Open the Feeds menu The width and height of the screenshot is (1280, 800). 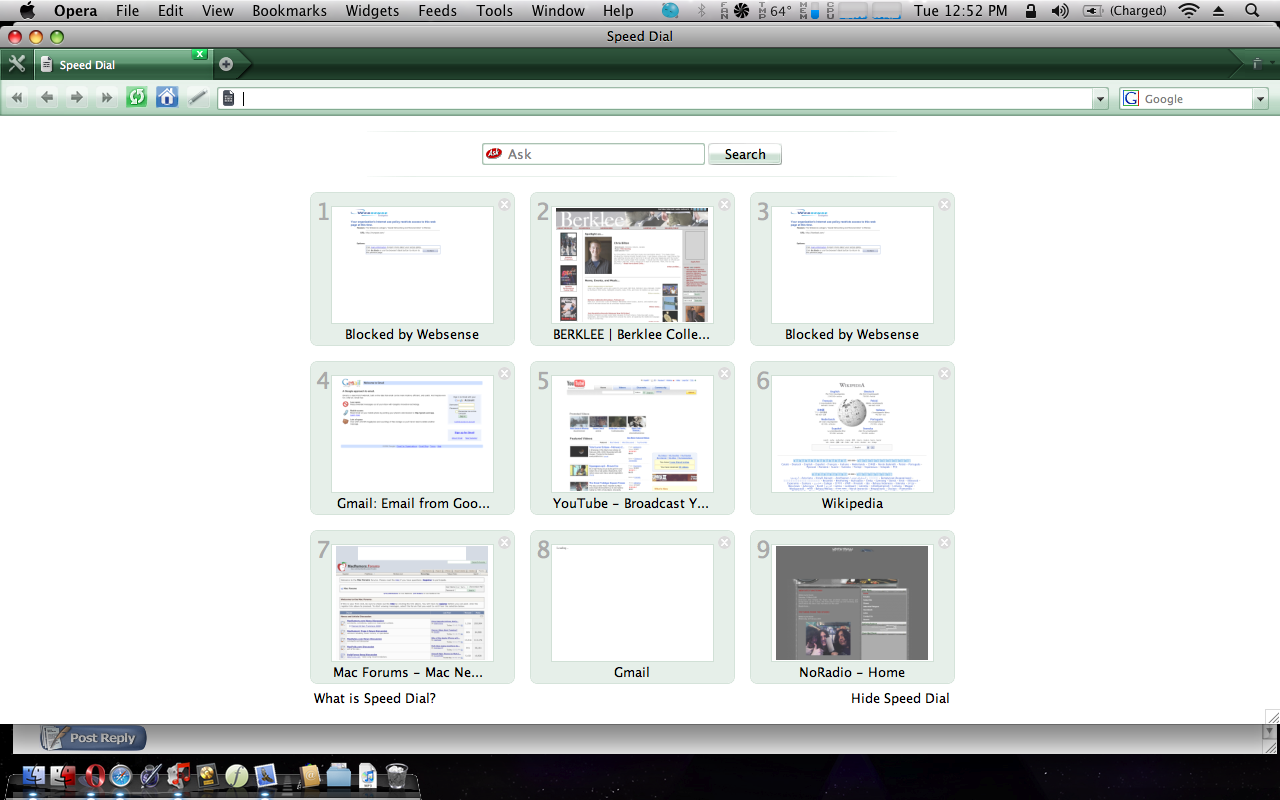point(437,11)
